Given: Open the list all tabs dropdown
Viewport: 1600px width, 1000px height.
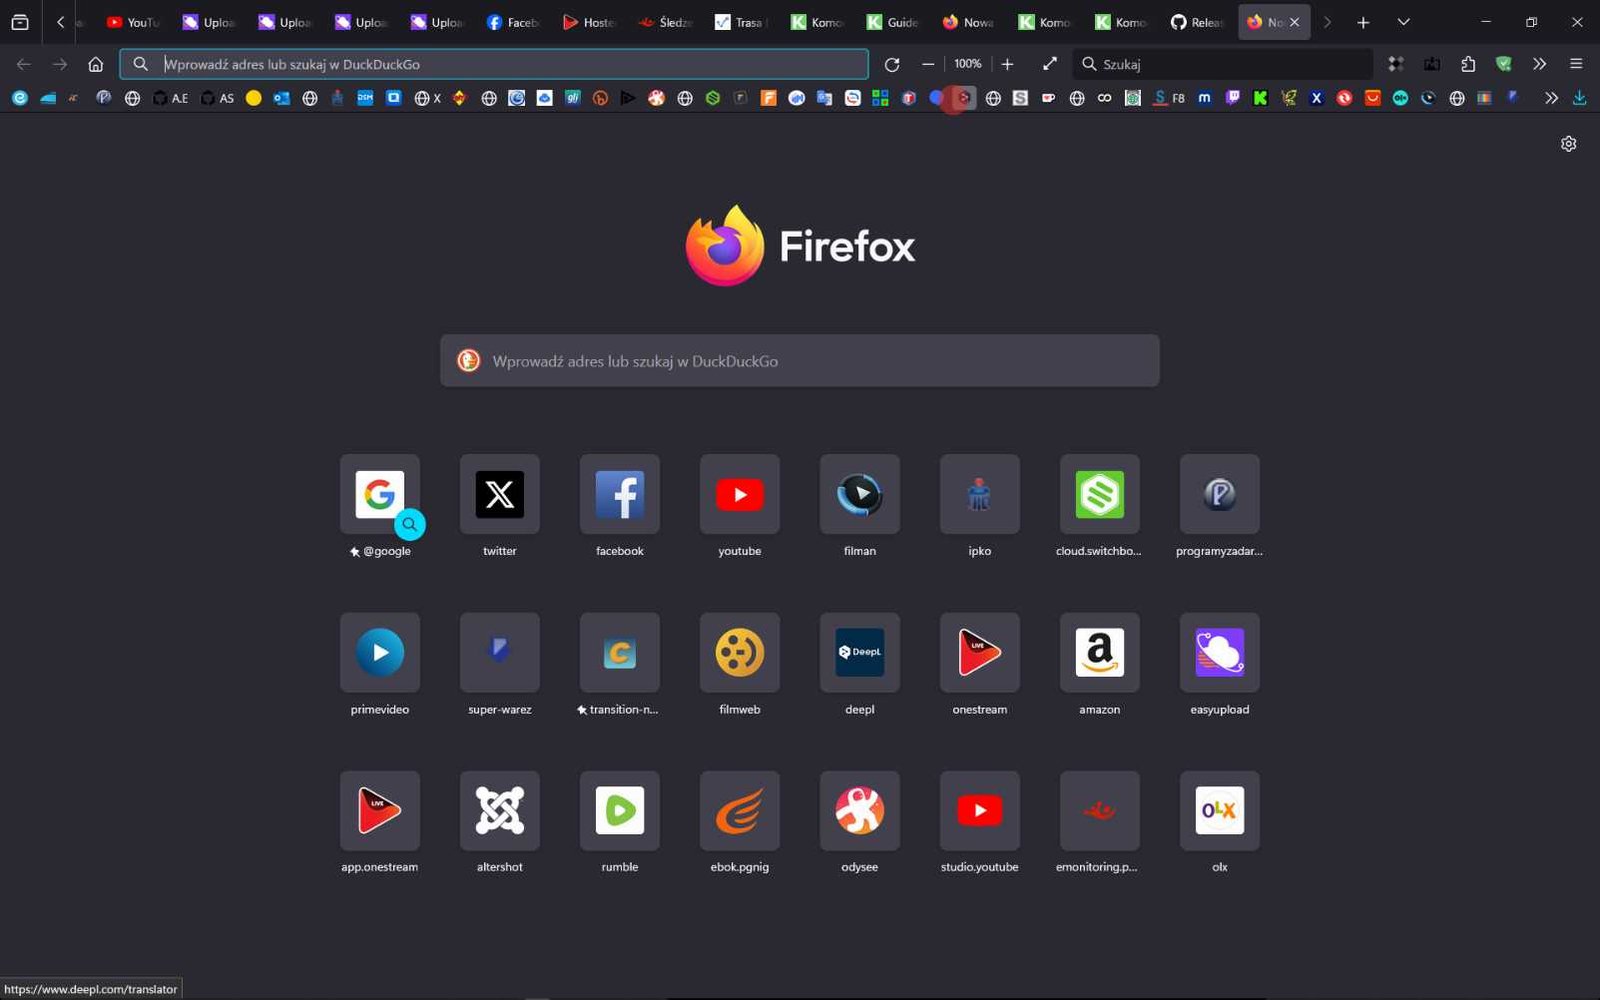Looking at the screenshot, I should 1403,22.
